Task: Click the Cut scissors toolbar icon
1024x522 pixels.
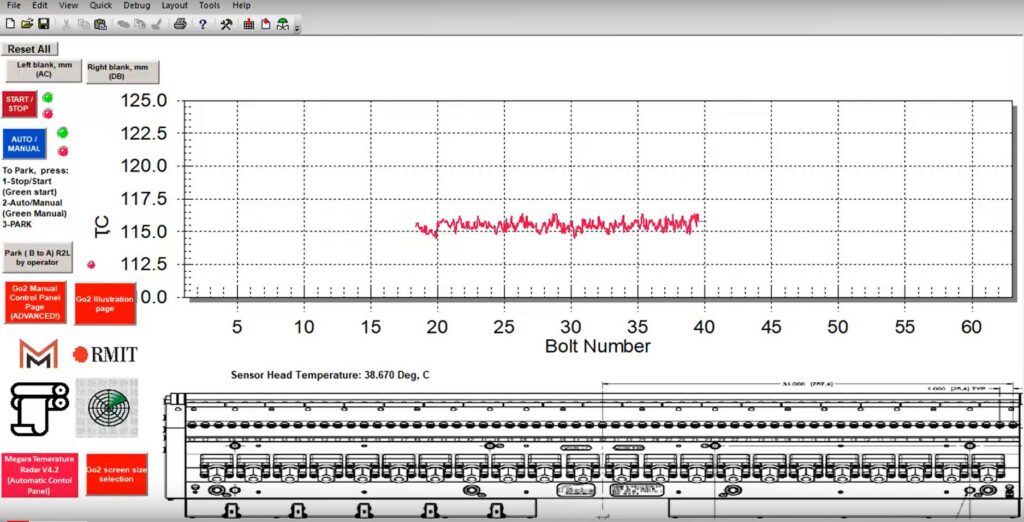Action: point(67,24)
